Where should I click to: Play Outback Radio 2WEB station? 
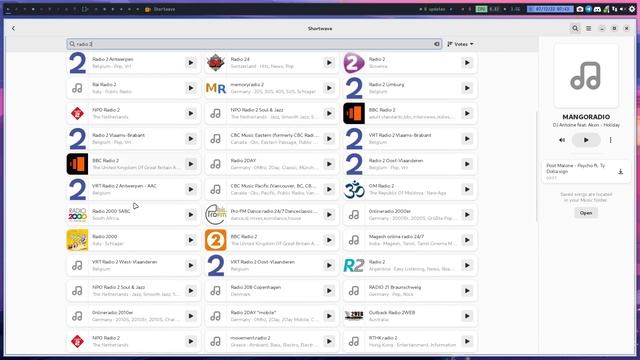pos(467,316)
